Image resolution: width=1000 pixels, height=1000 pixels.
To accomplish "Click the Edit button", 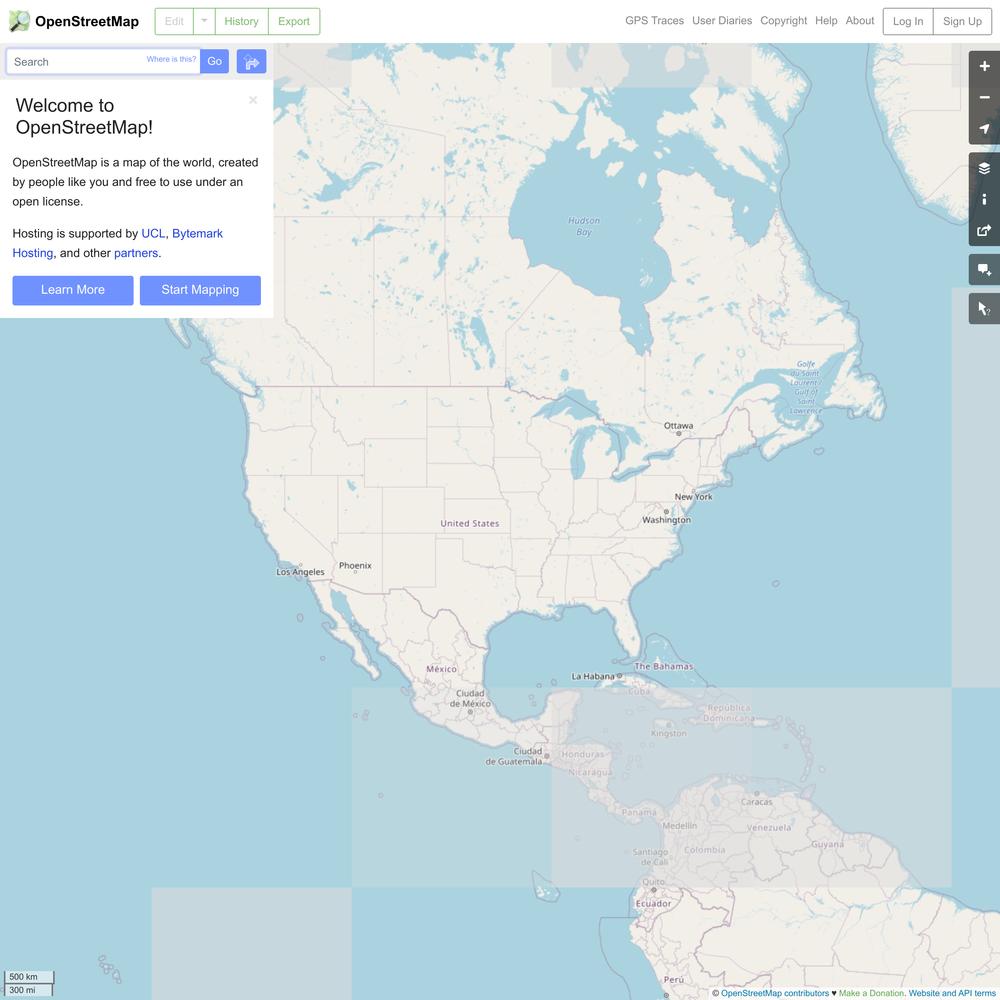I will [x=174, y=21].
